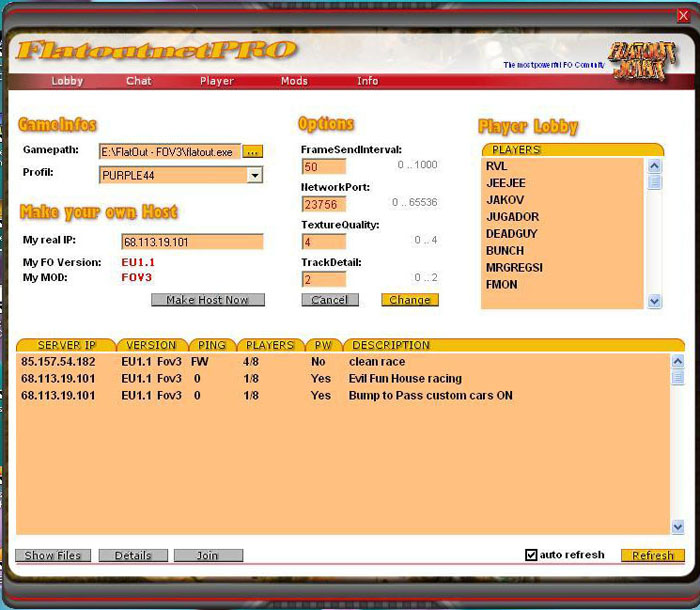The image size is (700, 610).
Task: Go to the Mods tab
Action: (294, 81)
